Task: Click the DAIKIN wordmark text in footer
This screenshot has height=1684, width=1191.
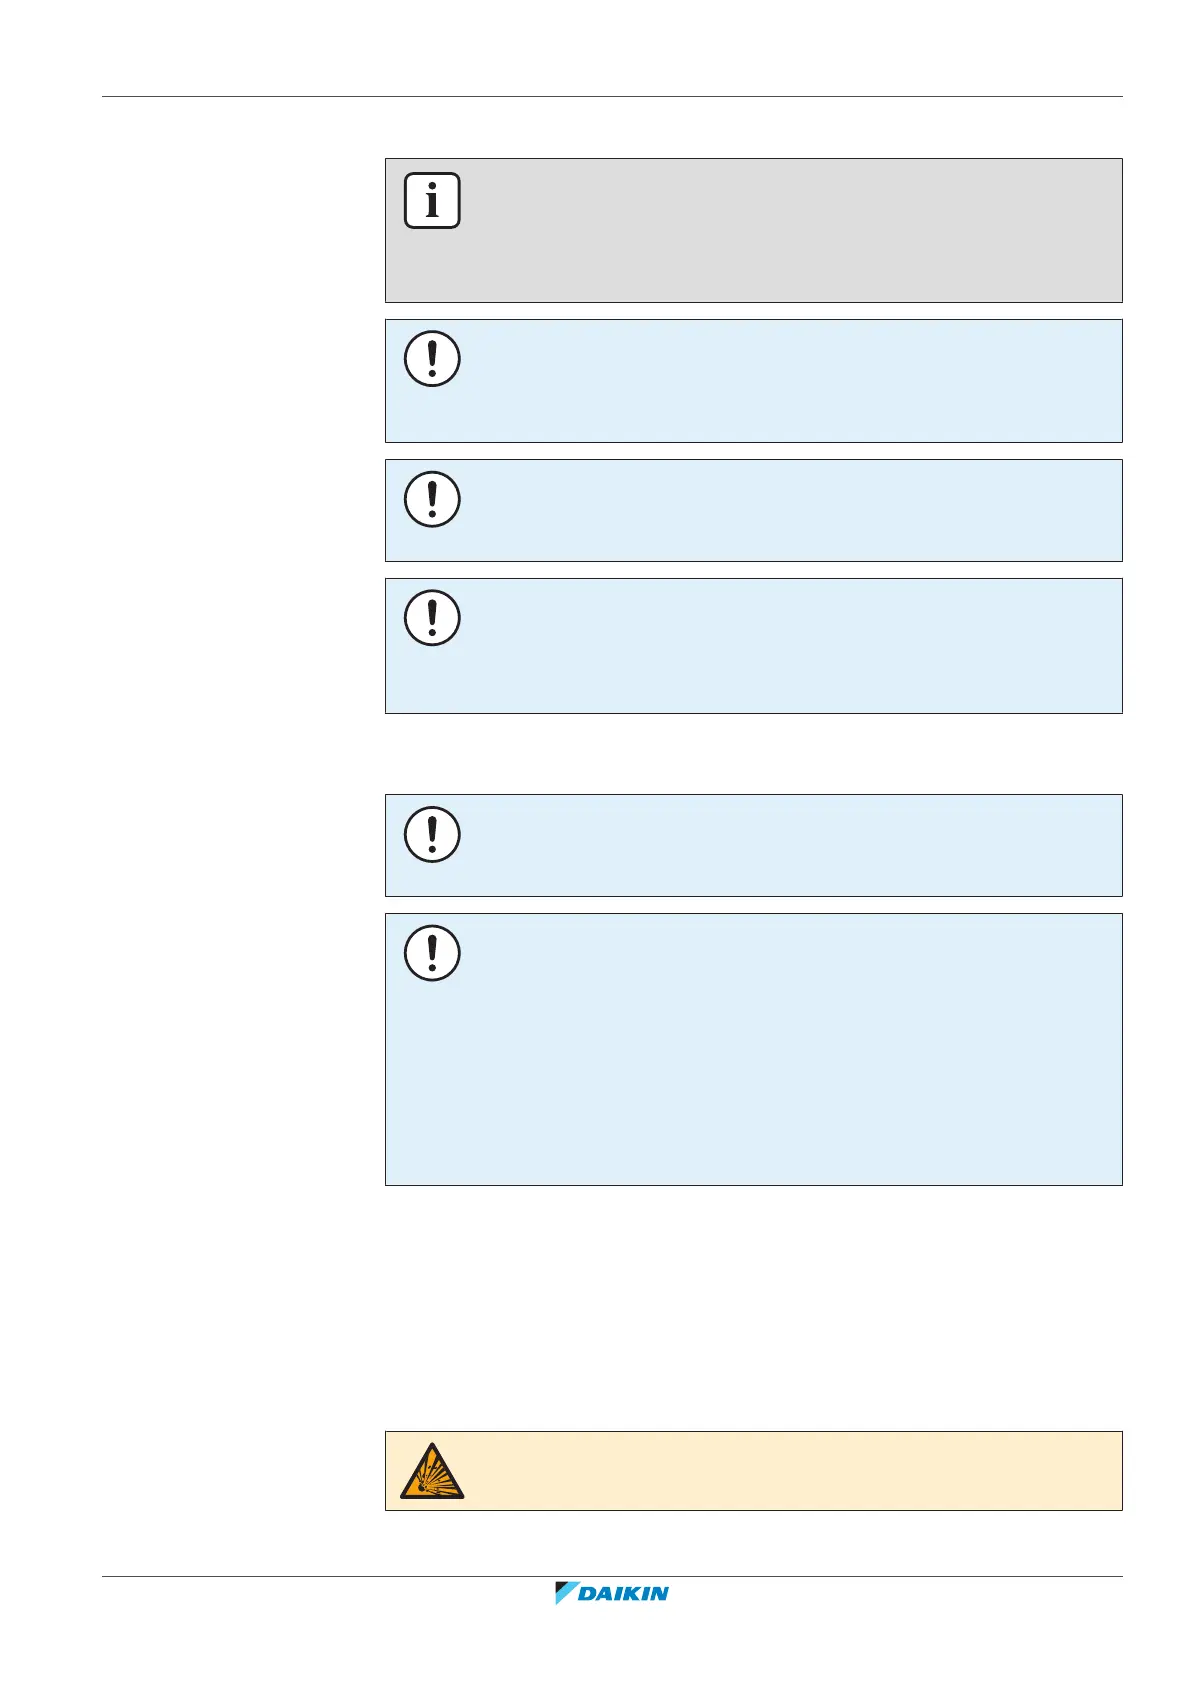Action: pyautogui.click(x=623, y=1594)
